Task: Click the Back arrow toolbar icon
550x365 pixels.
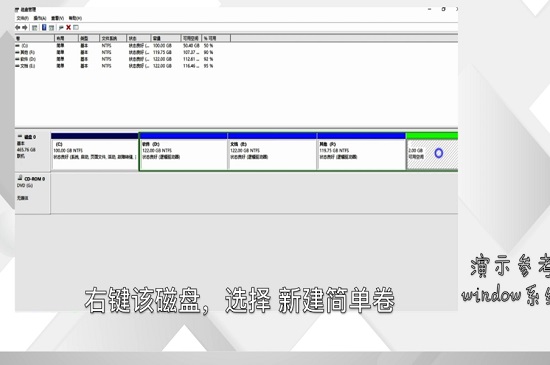Action: [x=18, y=27]
